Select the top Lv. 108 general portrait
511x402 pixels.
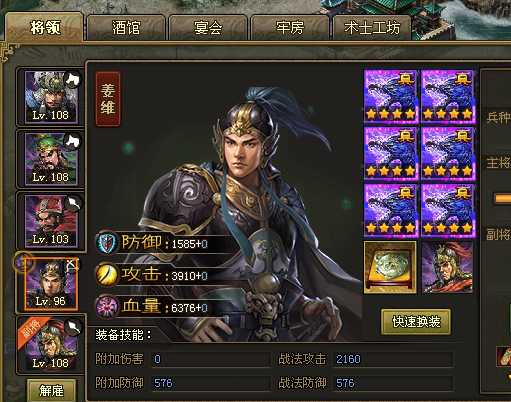51,97
